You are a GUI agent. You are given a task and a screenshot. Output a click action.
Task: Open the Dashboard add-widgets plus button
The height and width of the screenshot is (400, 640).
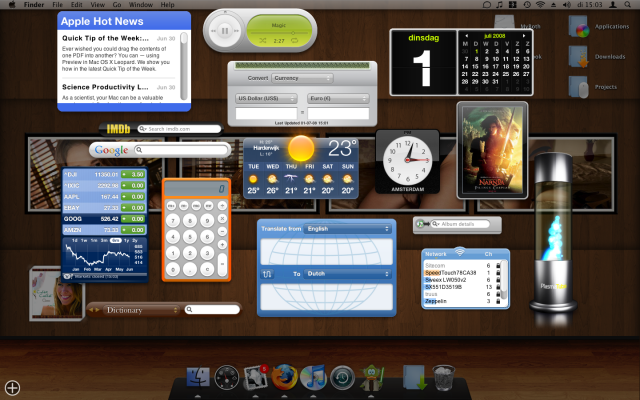[13, 388]
